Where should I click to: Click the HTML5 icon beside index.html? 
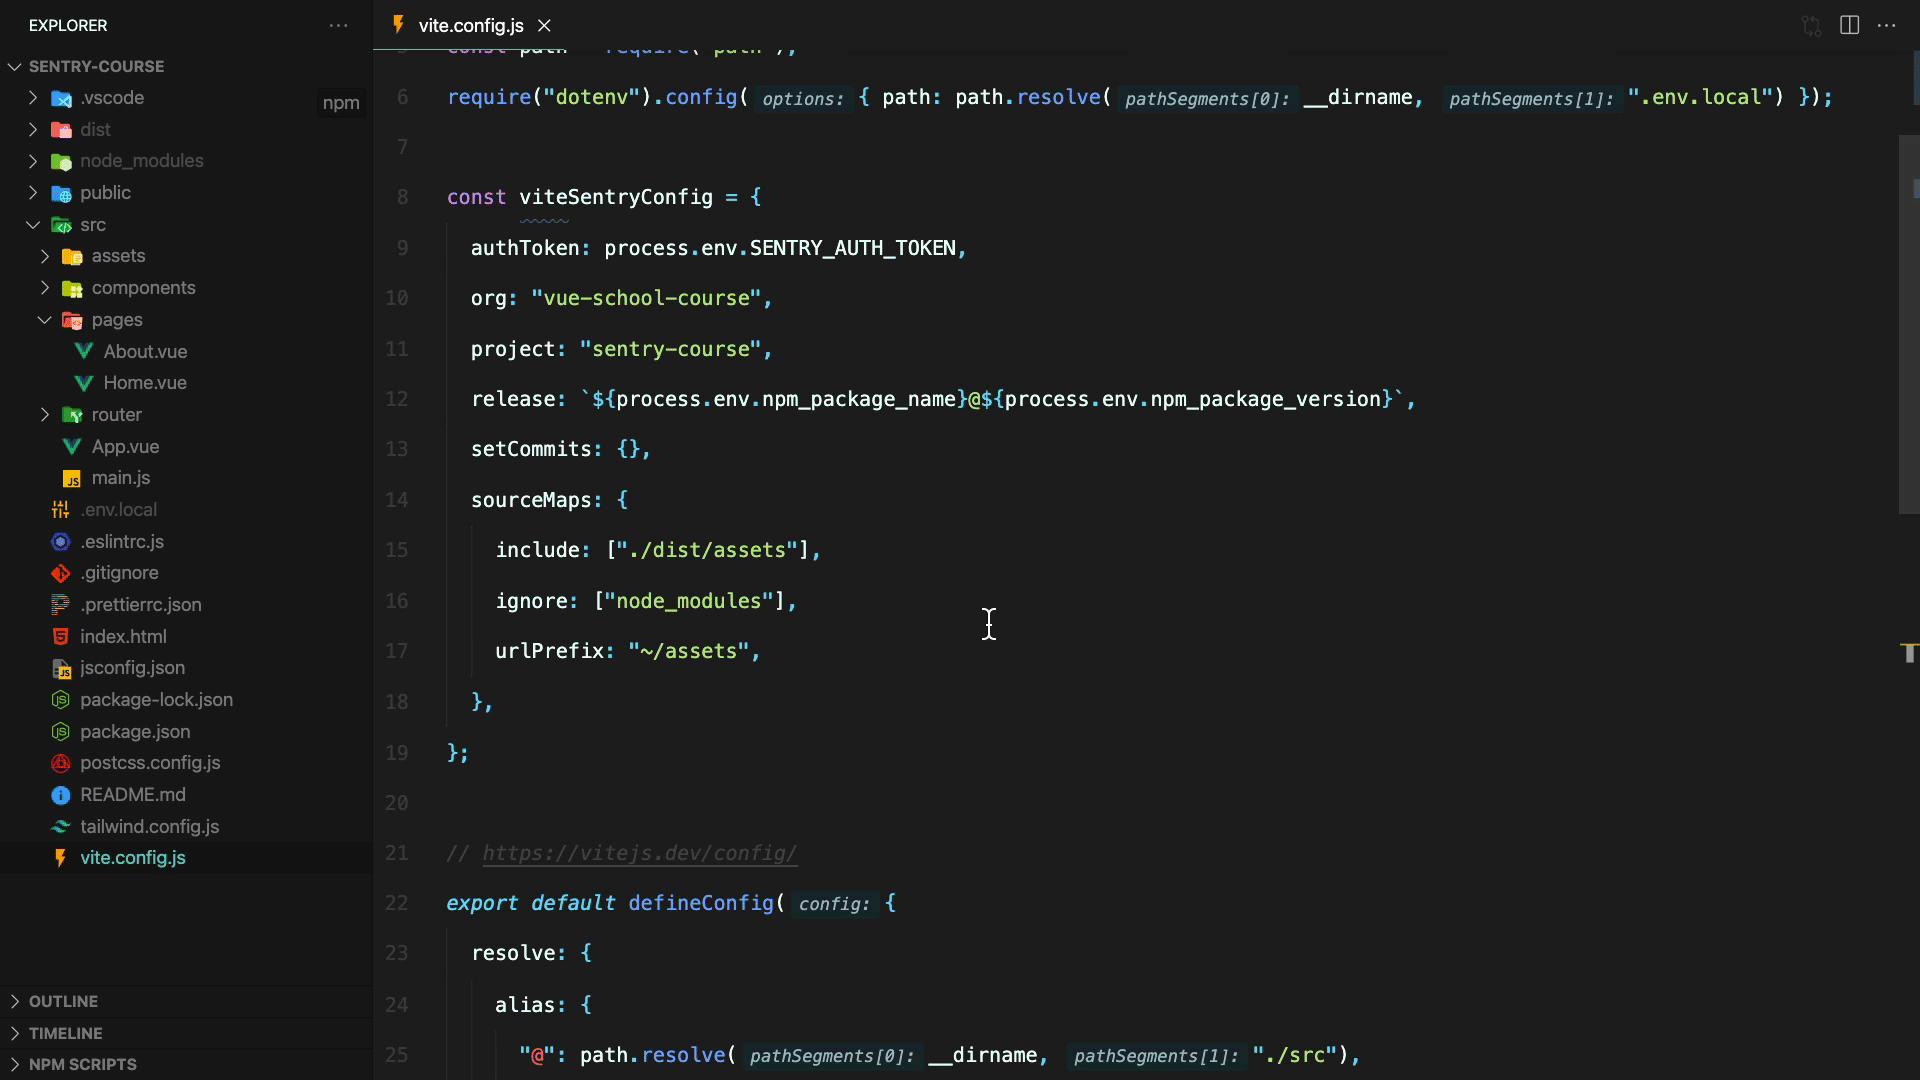pyautogui.click(x=61, y=636)
